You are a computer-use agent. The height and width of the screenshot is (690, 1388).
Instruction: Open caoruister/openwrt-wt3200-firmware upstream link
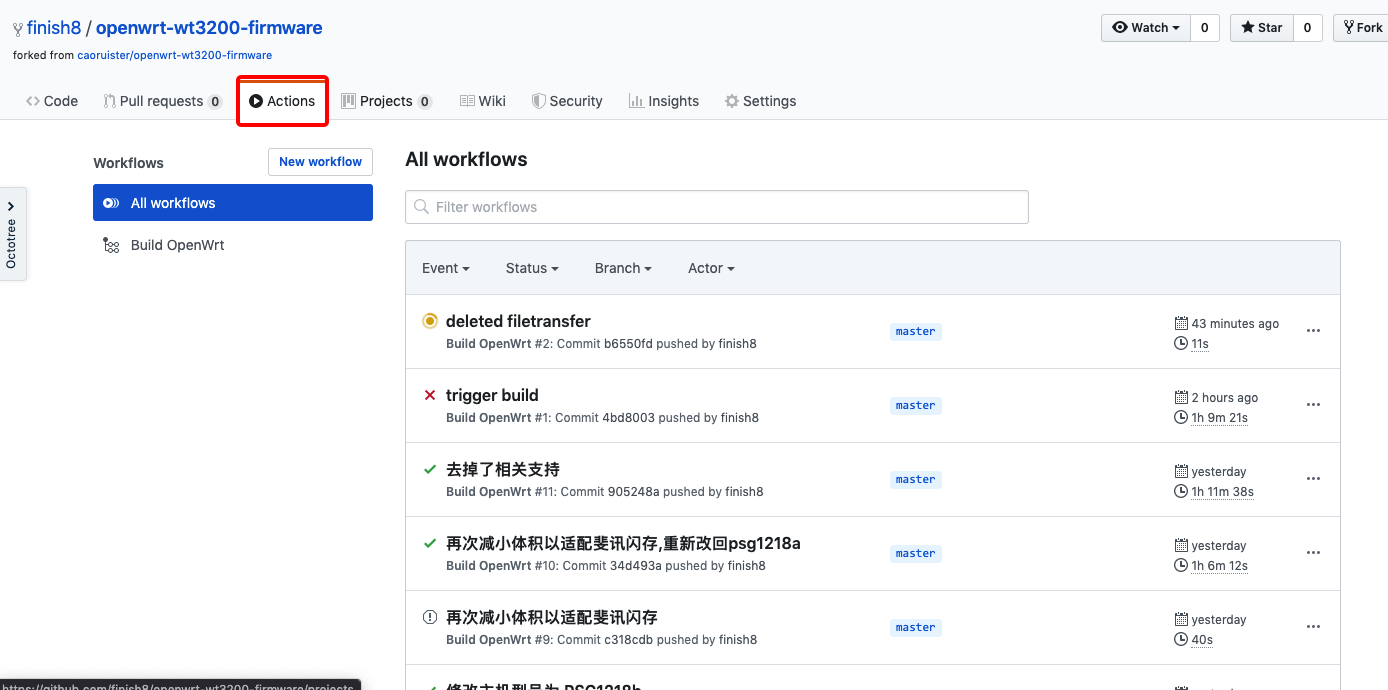[175, 55]
